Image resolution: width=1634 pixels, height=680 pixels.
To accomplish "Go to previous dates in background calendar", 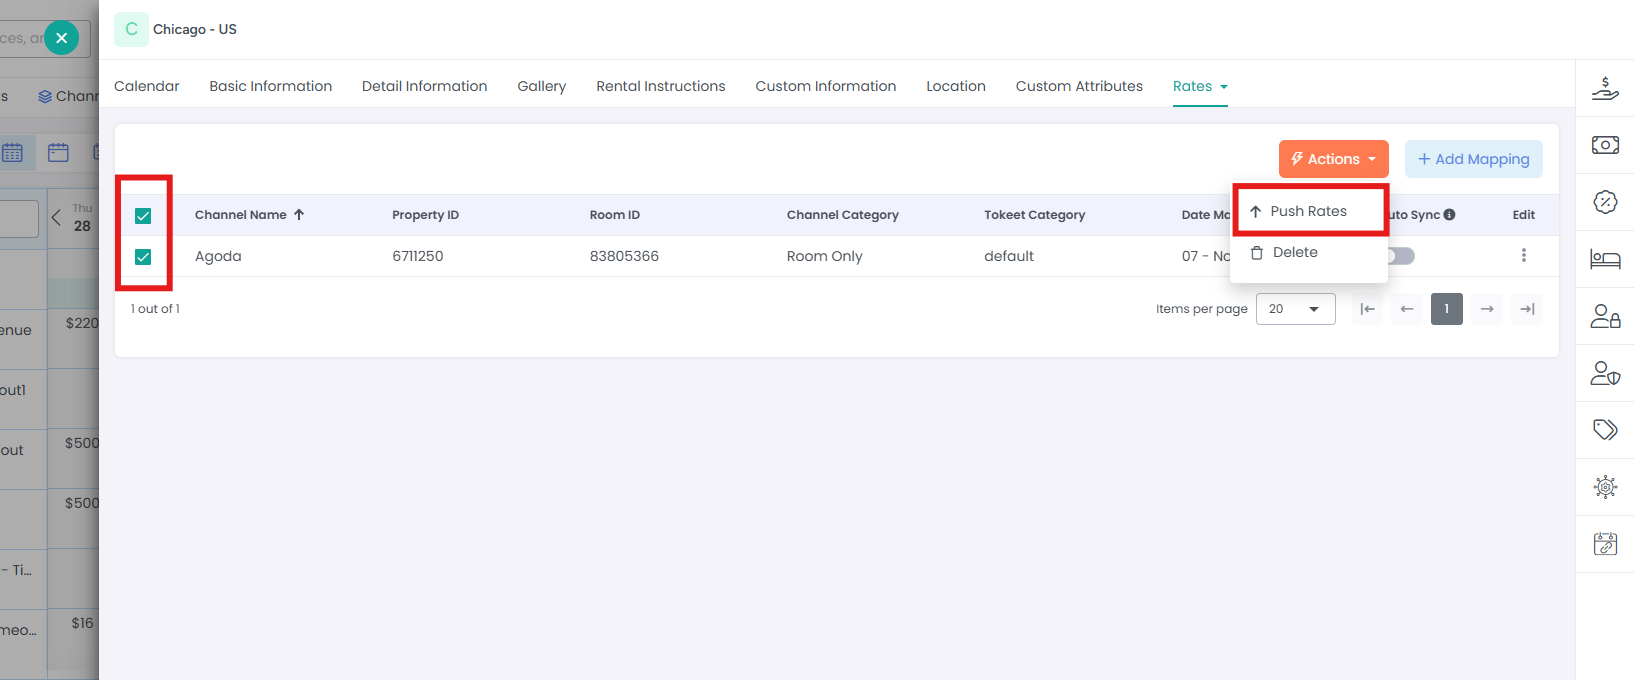I will (x=56, y=216).
